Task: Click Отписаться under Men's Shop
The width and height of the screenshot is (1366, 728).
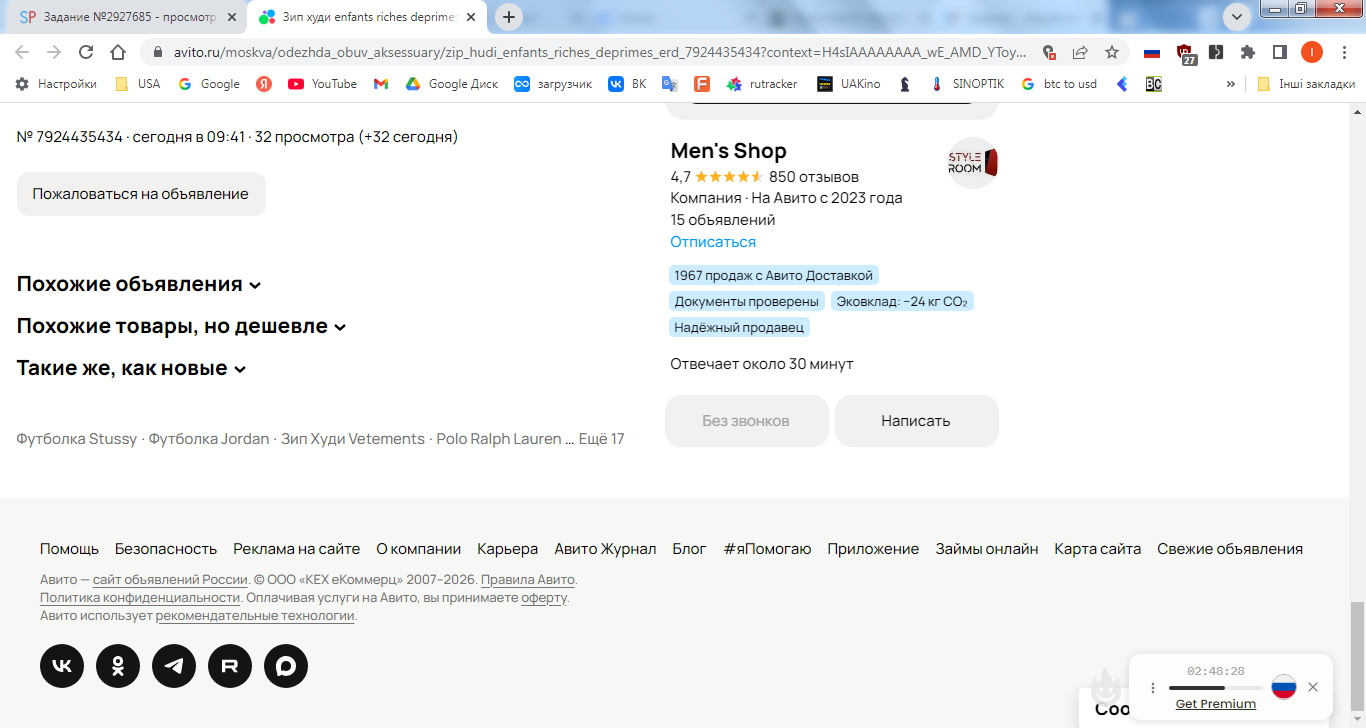Action: pyautogui.click(x=713, y=242)
